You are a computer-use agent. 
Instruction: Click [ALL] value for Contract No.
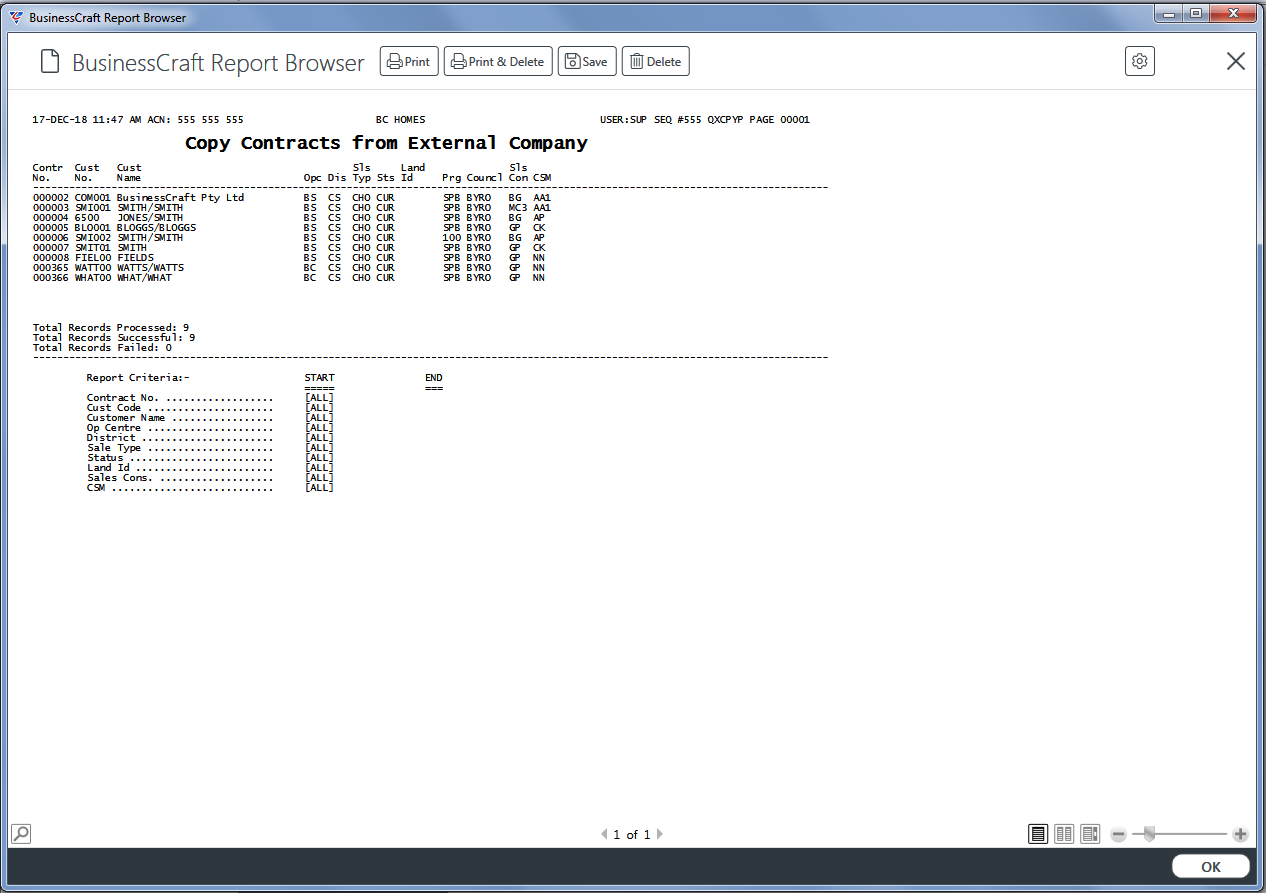[319, 398]
